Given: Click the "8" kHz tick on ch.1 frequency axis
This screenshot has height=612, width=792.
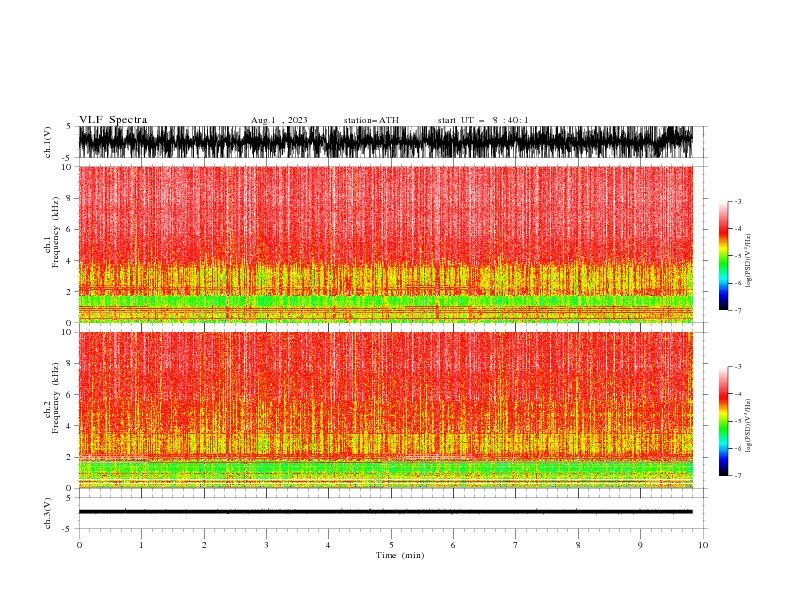Looking at the screenshot, I should [x=69, y=198].
